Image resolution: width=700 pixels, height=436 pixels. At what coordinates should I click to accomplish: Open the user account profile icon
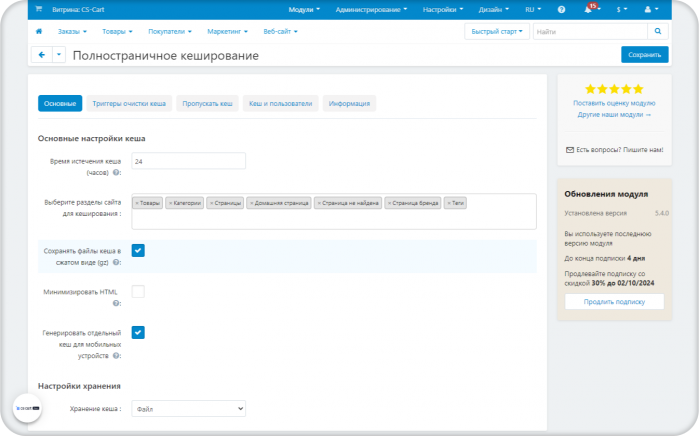tap(648, 9)
